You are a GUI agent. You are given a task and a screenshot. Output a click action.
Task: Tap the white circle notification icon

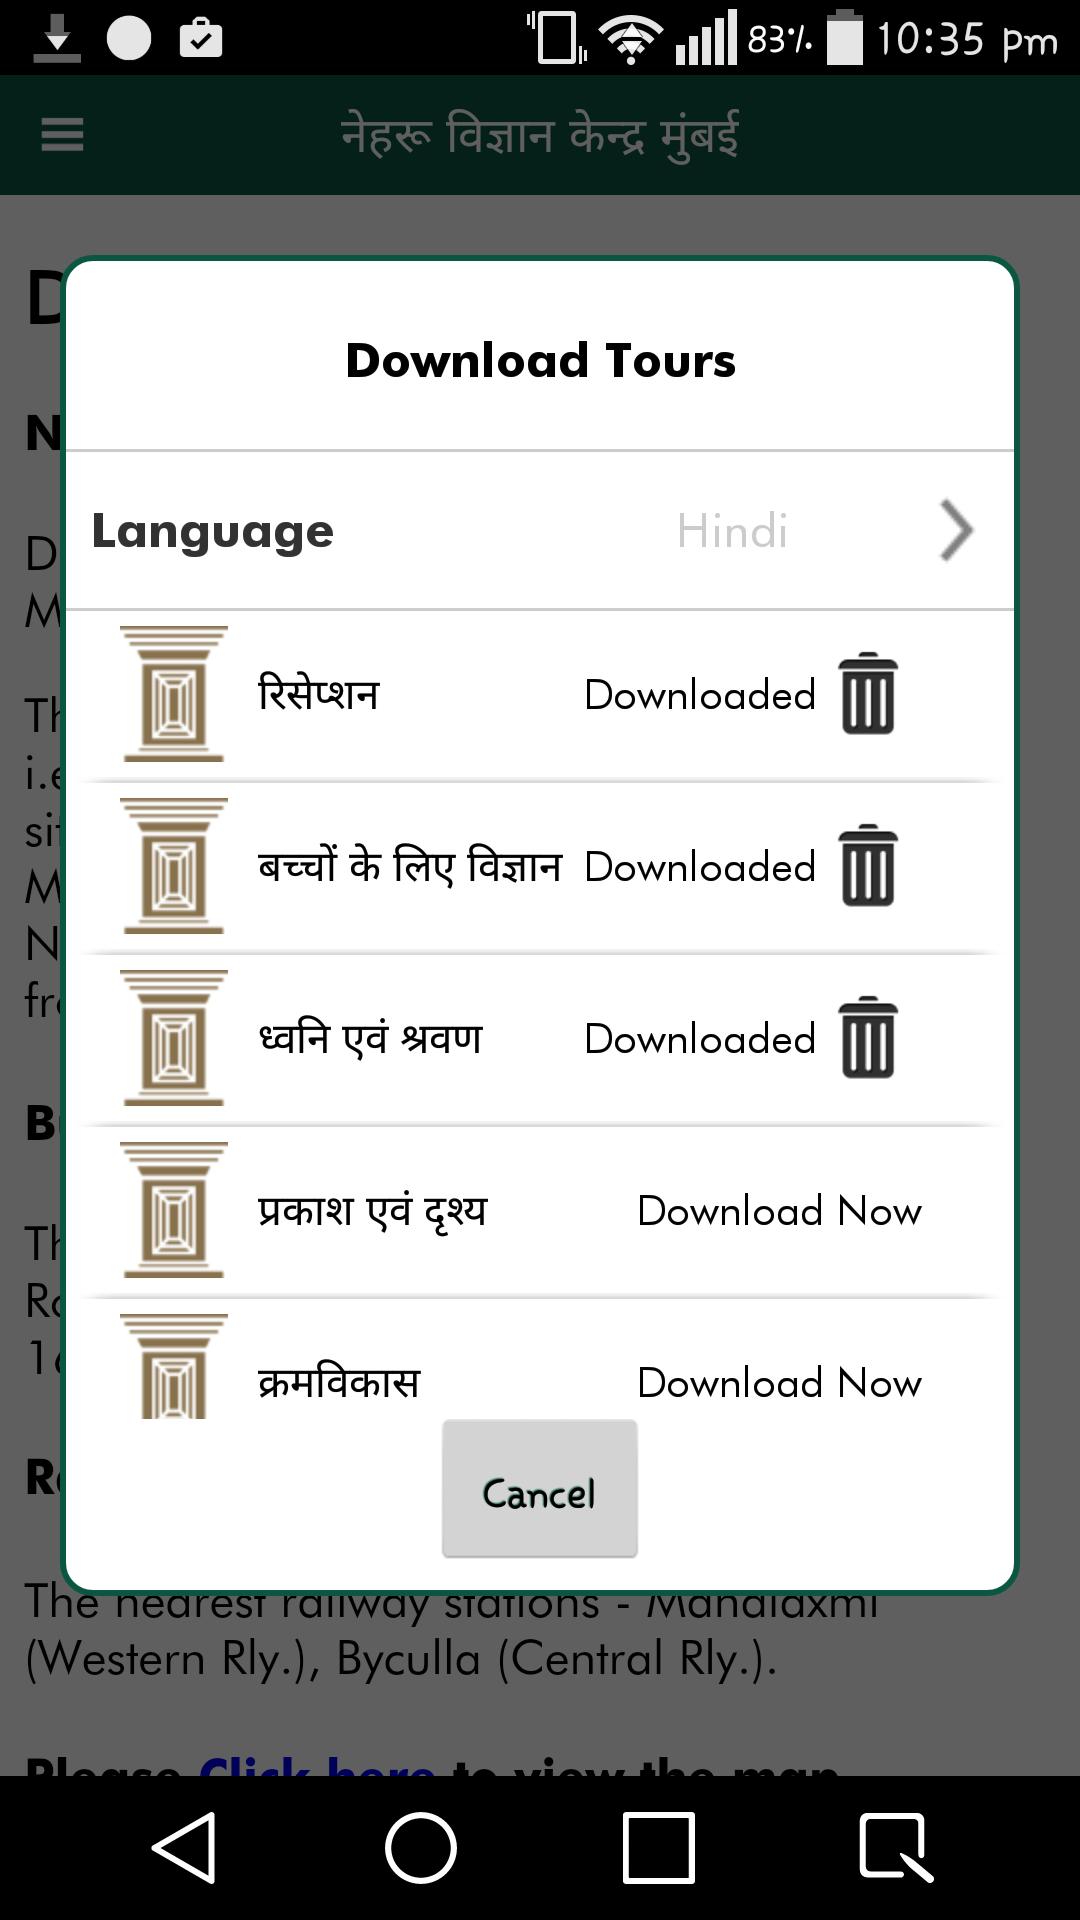(x=129, y=38)
